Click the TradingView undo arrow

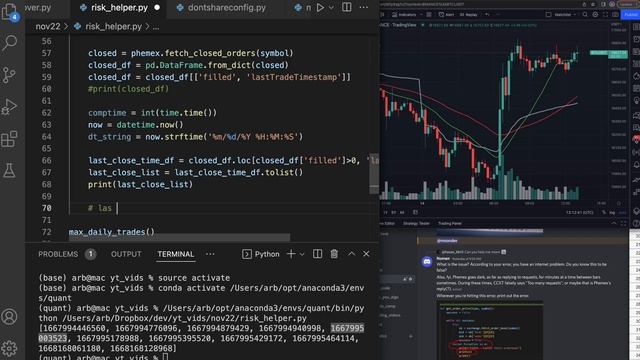point(487,15)
